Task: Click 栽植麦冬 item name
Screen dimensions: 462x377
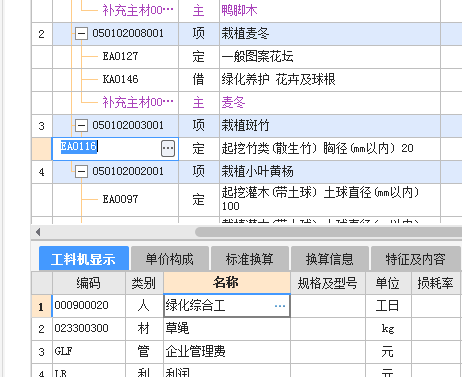Action: [245, 34]
